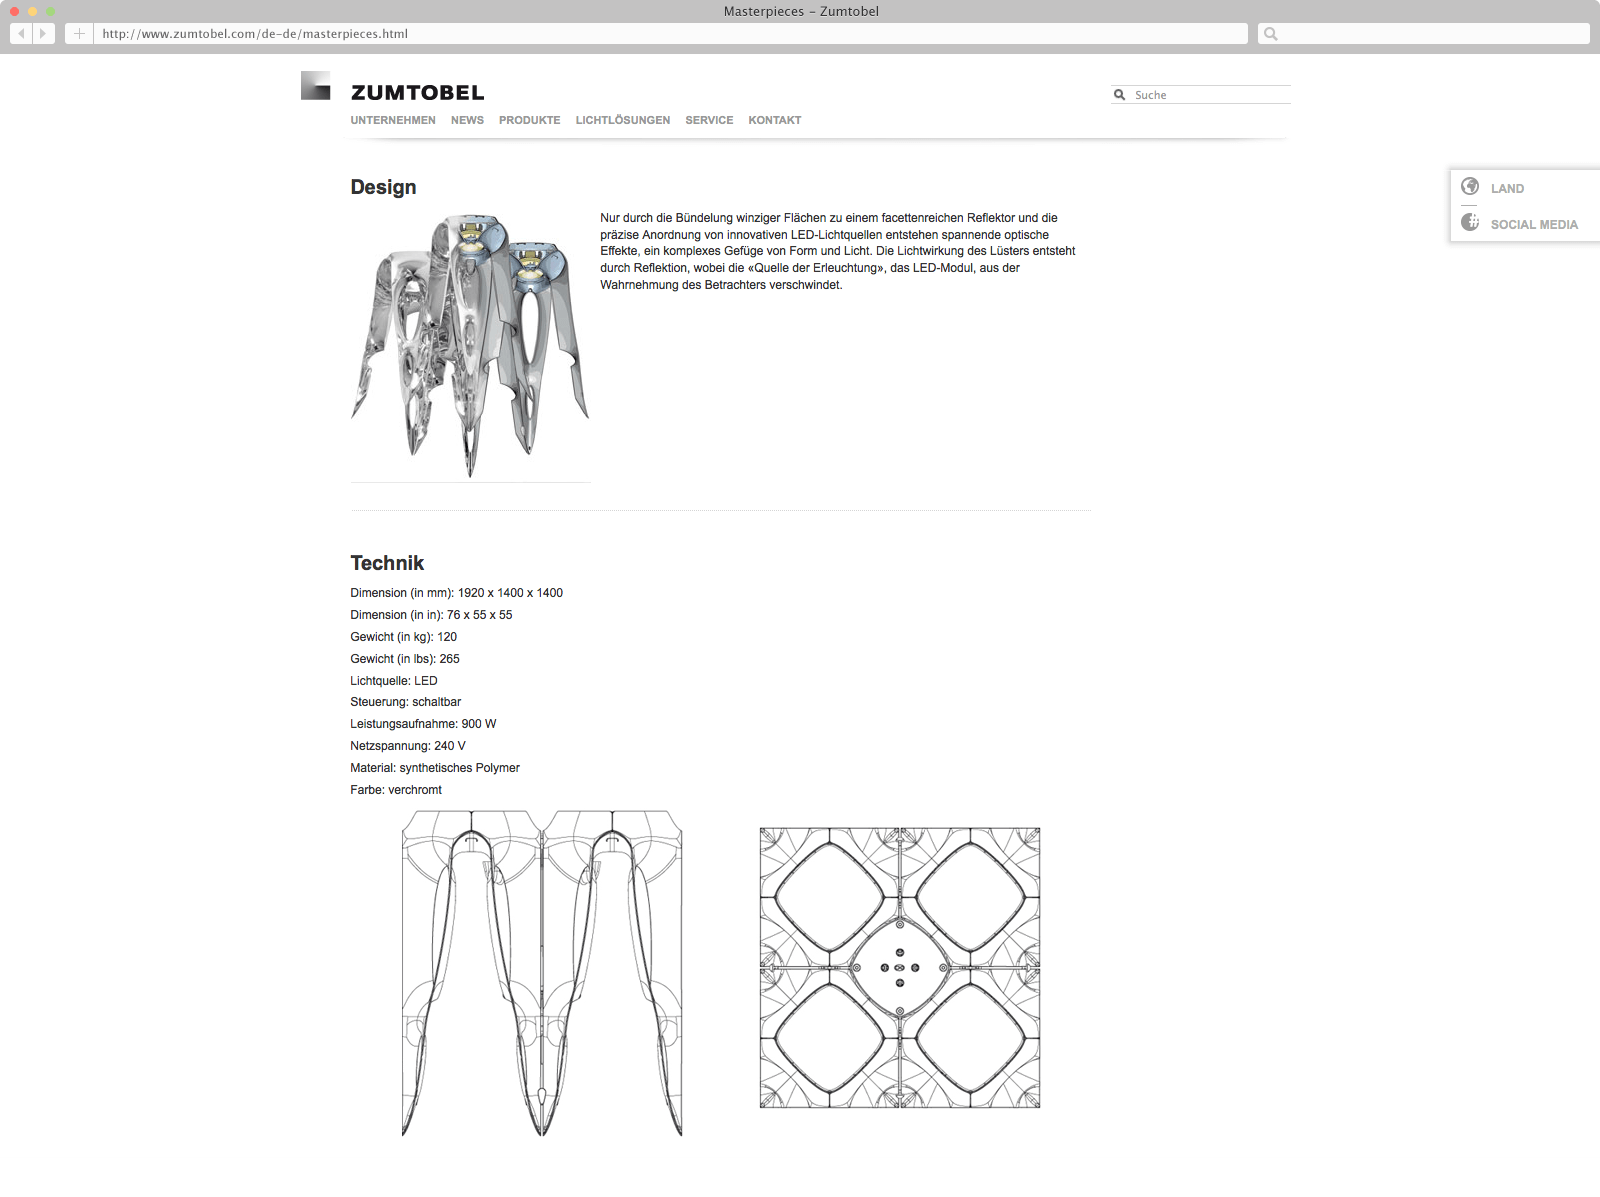The height and width of the screenshot is (1197, 1600).
Task: Click the Gewicht (in lbs): 265 line
Action: click(405, 659)
